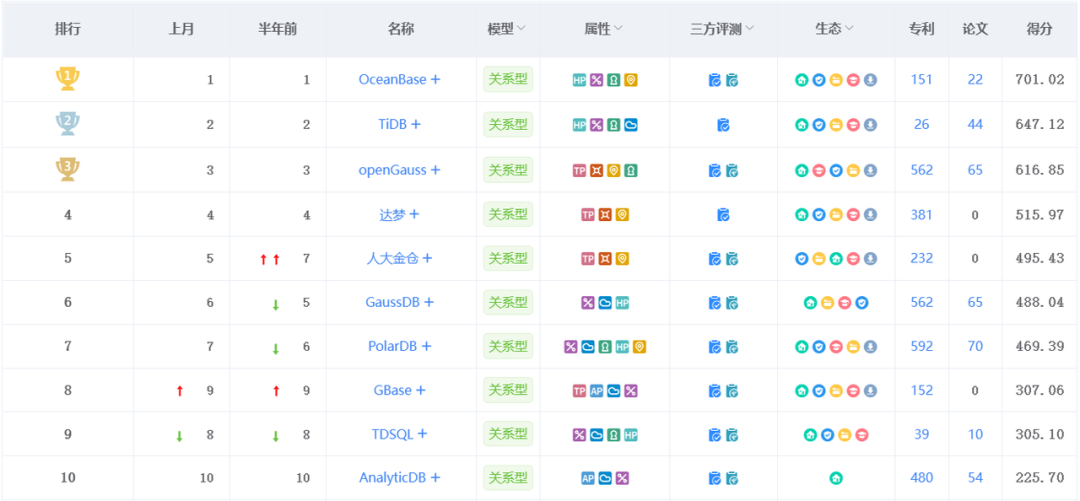This screenshot has width=1080, height=501.
Task: Open the 生态 column filter dropdown
Action: pyautogui.click(x=849, y=28)
